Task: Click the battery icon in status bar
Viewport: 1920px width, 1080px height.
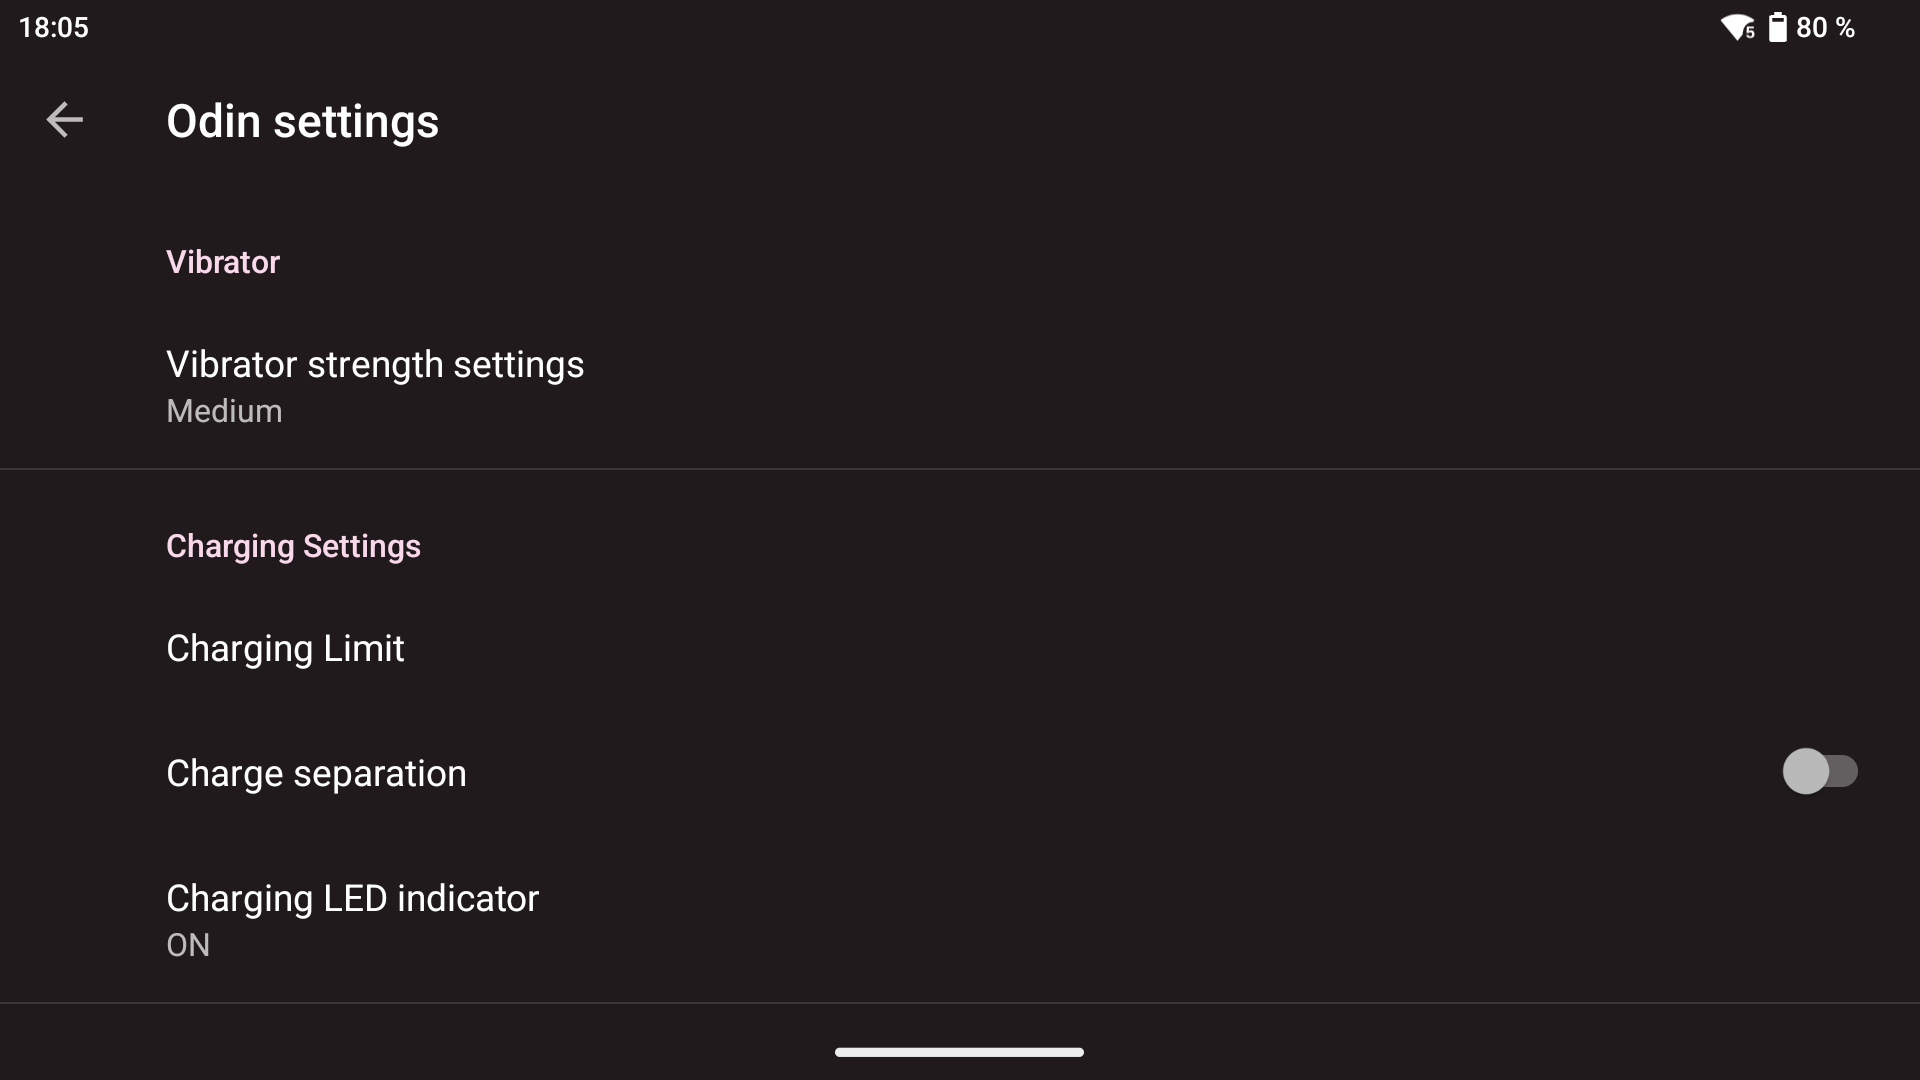Action: [x=1777, y=27]
